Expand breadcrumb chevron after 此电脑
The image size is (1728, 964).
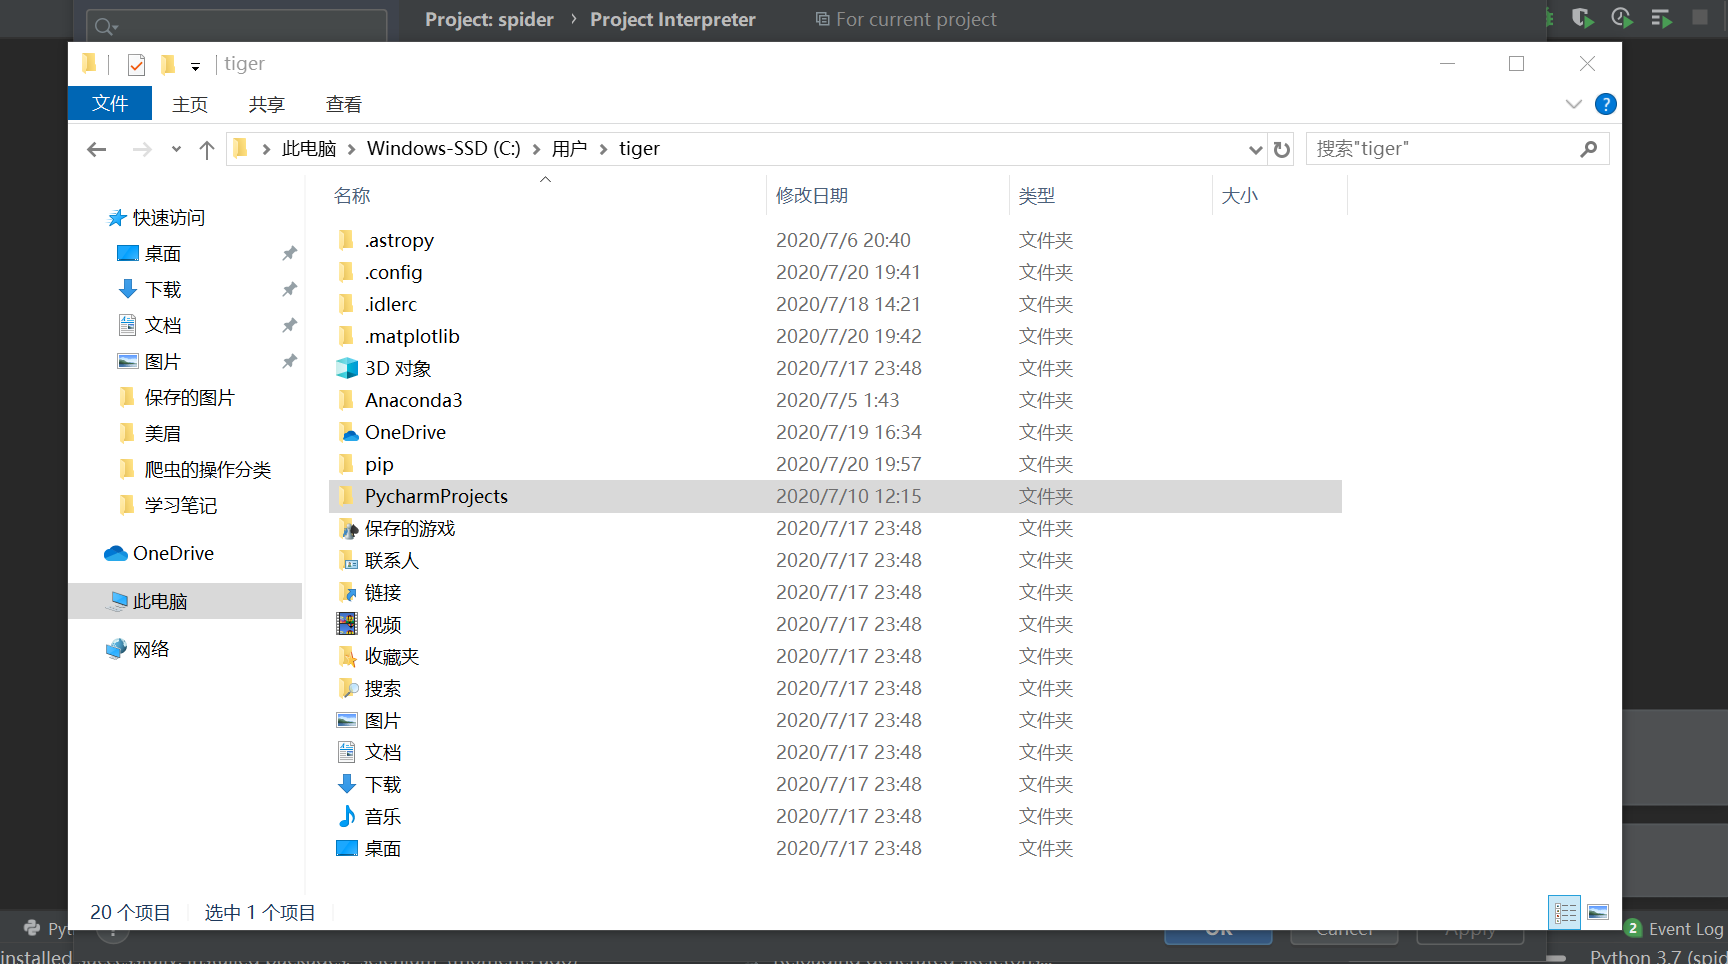coord(351,149)
